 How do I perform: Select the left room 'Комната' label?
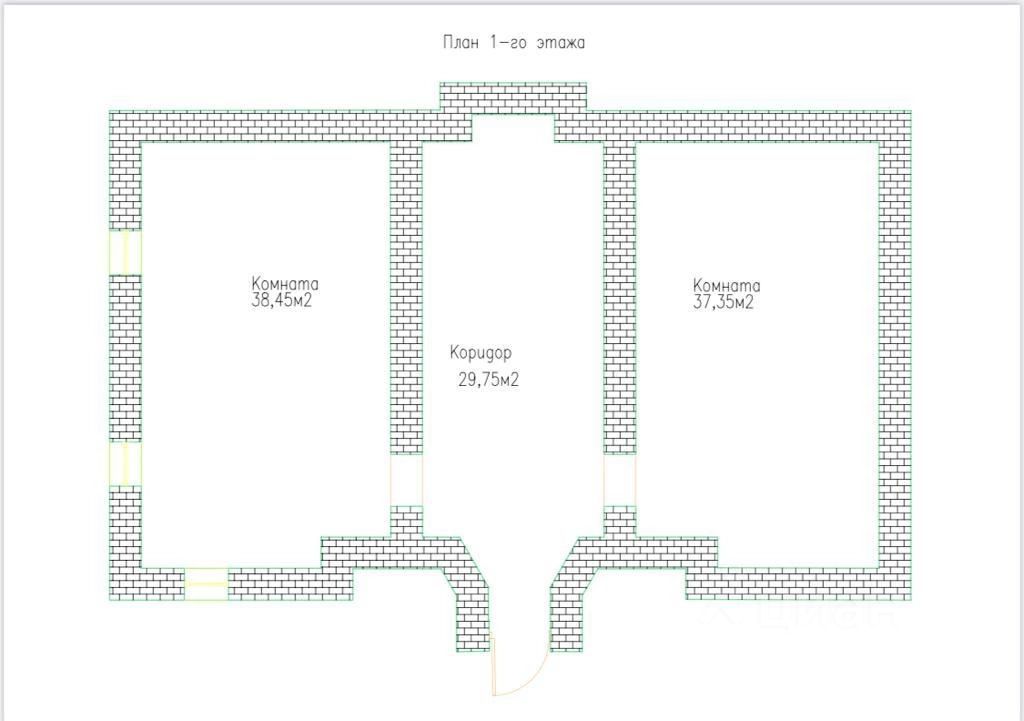pos(285,284)
